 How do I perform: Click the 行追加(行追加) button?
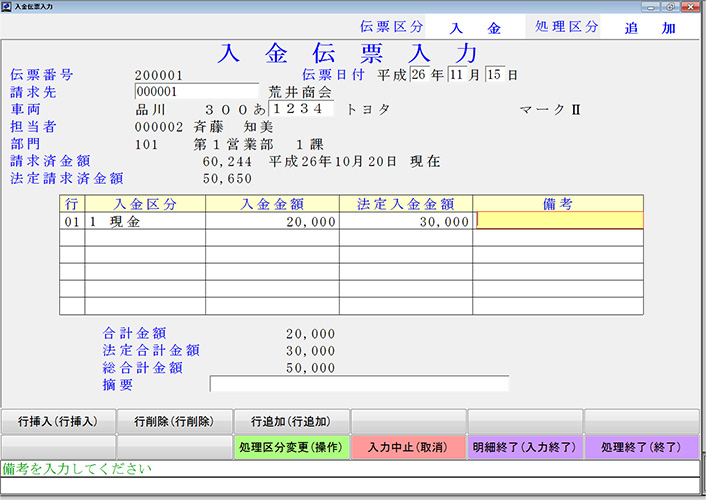coord(291,422)
